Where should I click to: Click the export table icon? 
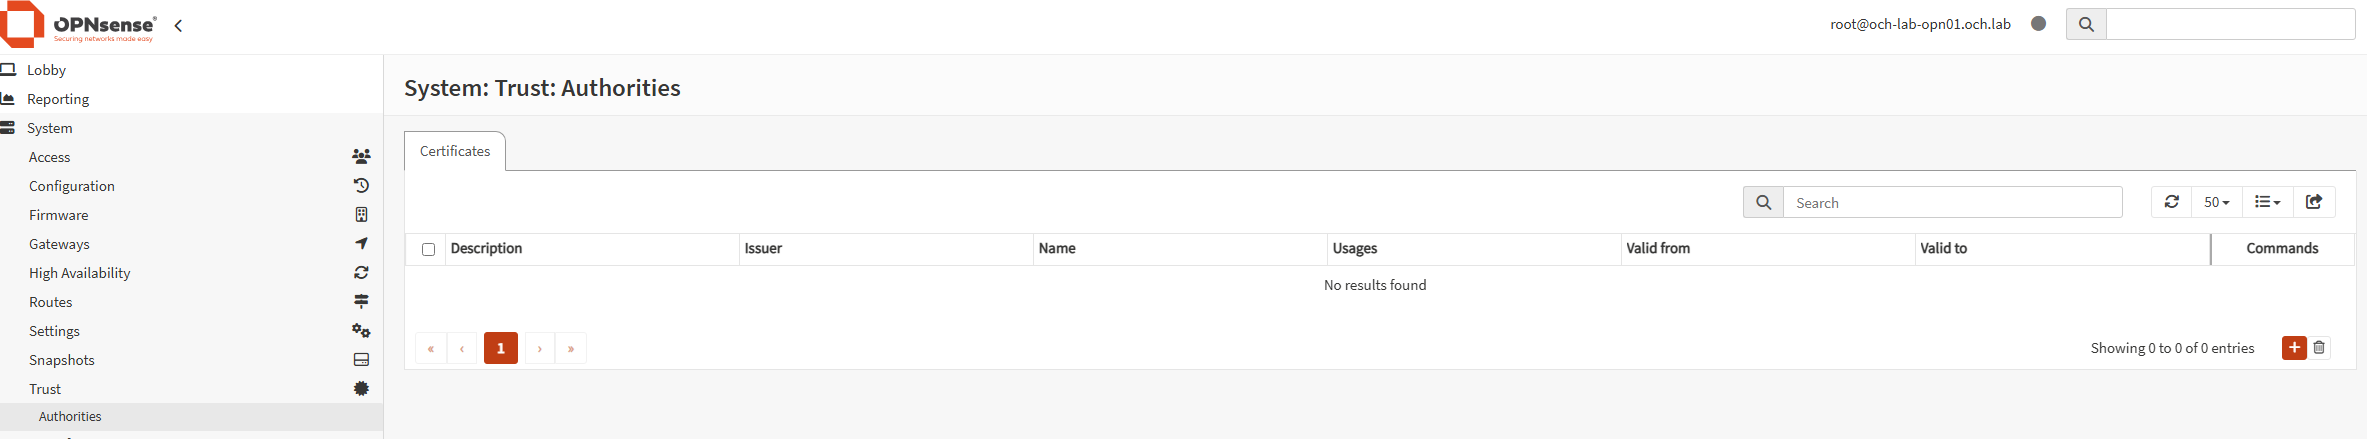tap(2314, 202)
